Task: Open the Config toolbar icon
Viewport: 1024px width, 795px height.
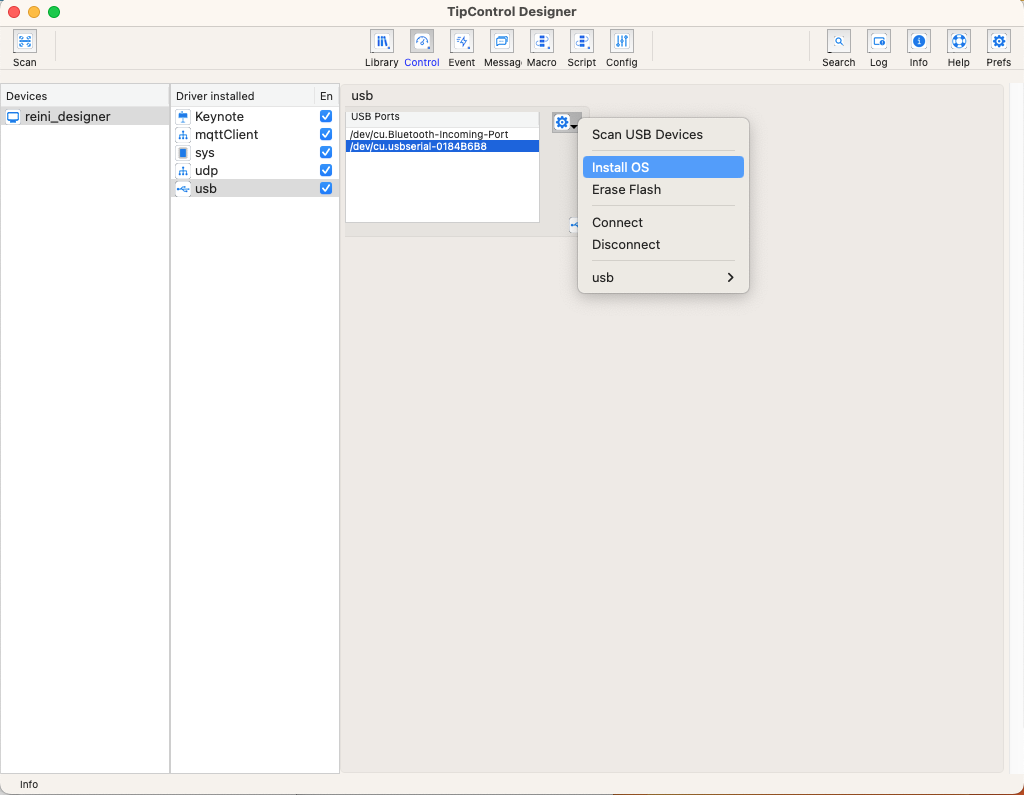Action: [622, 42]
